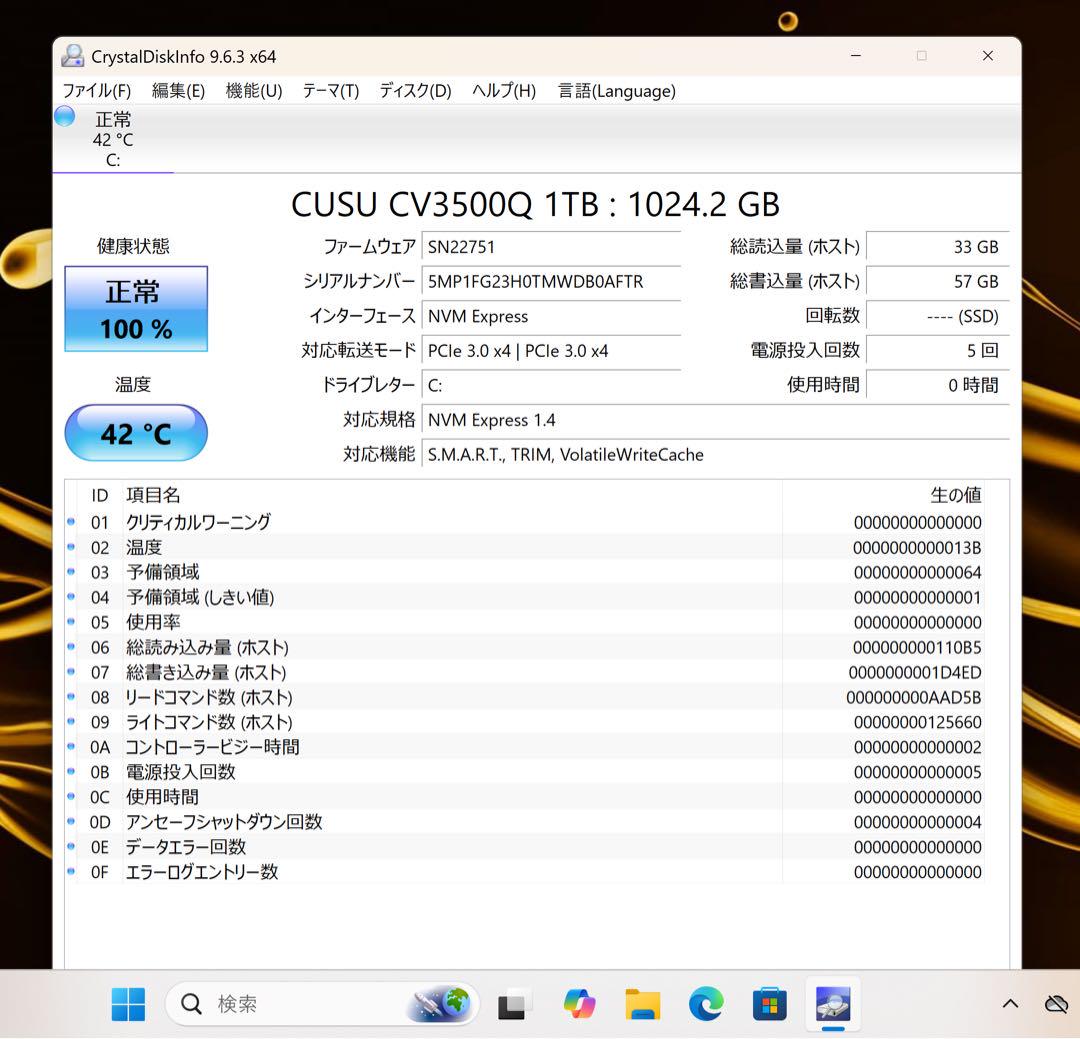Click the interface field NVM Express
Image resolution: width=1080 pixels, height=1039 pixels.
coord(551,316)
